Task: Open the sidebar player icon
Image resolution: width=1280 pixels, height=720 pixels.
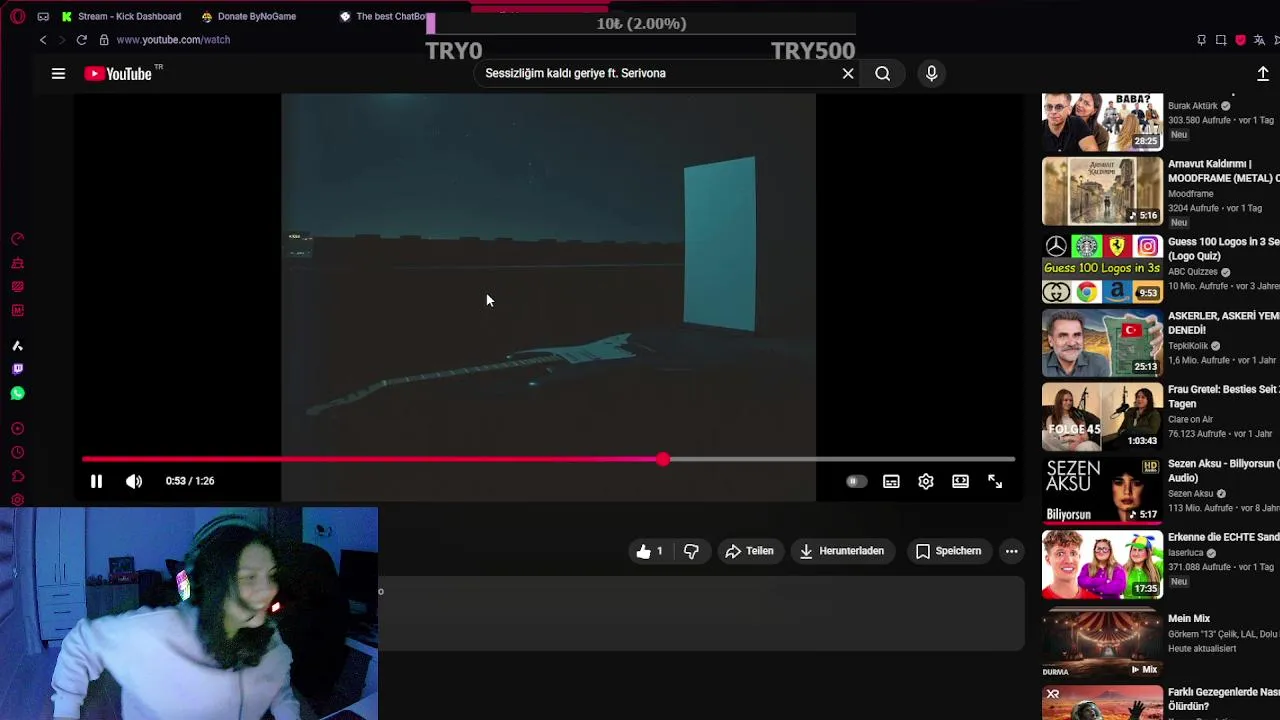Action: 17,429
